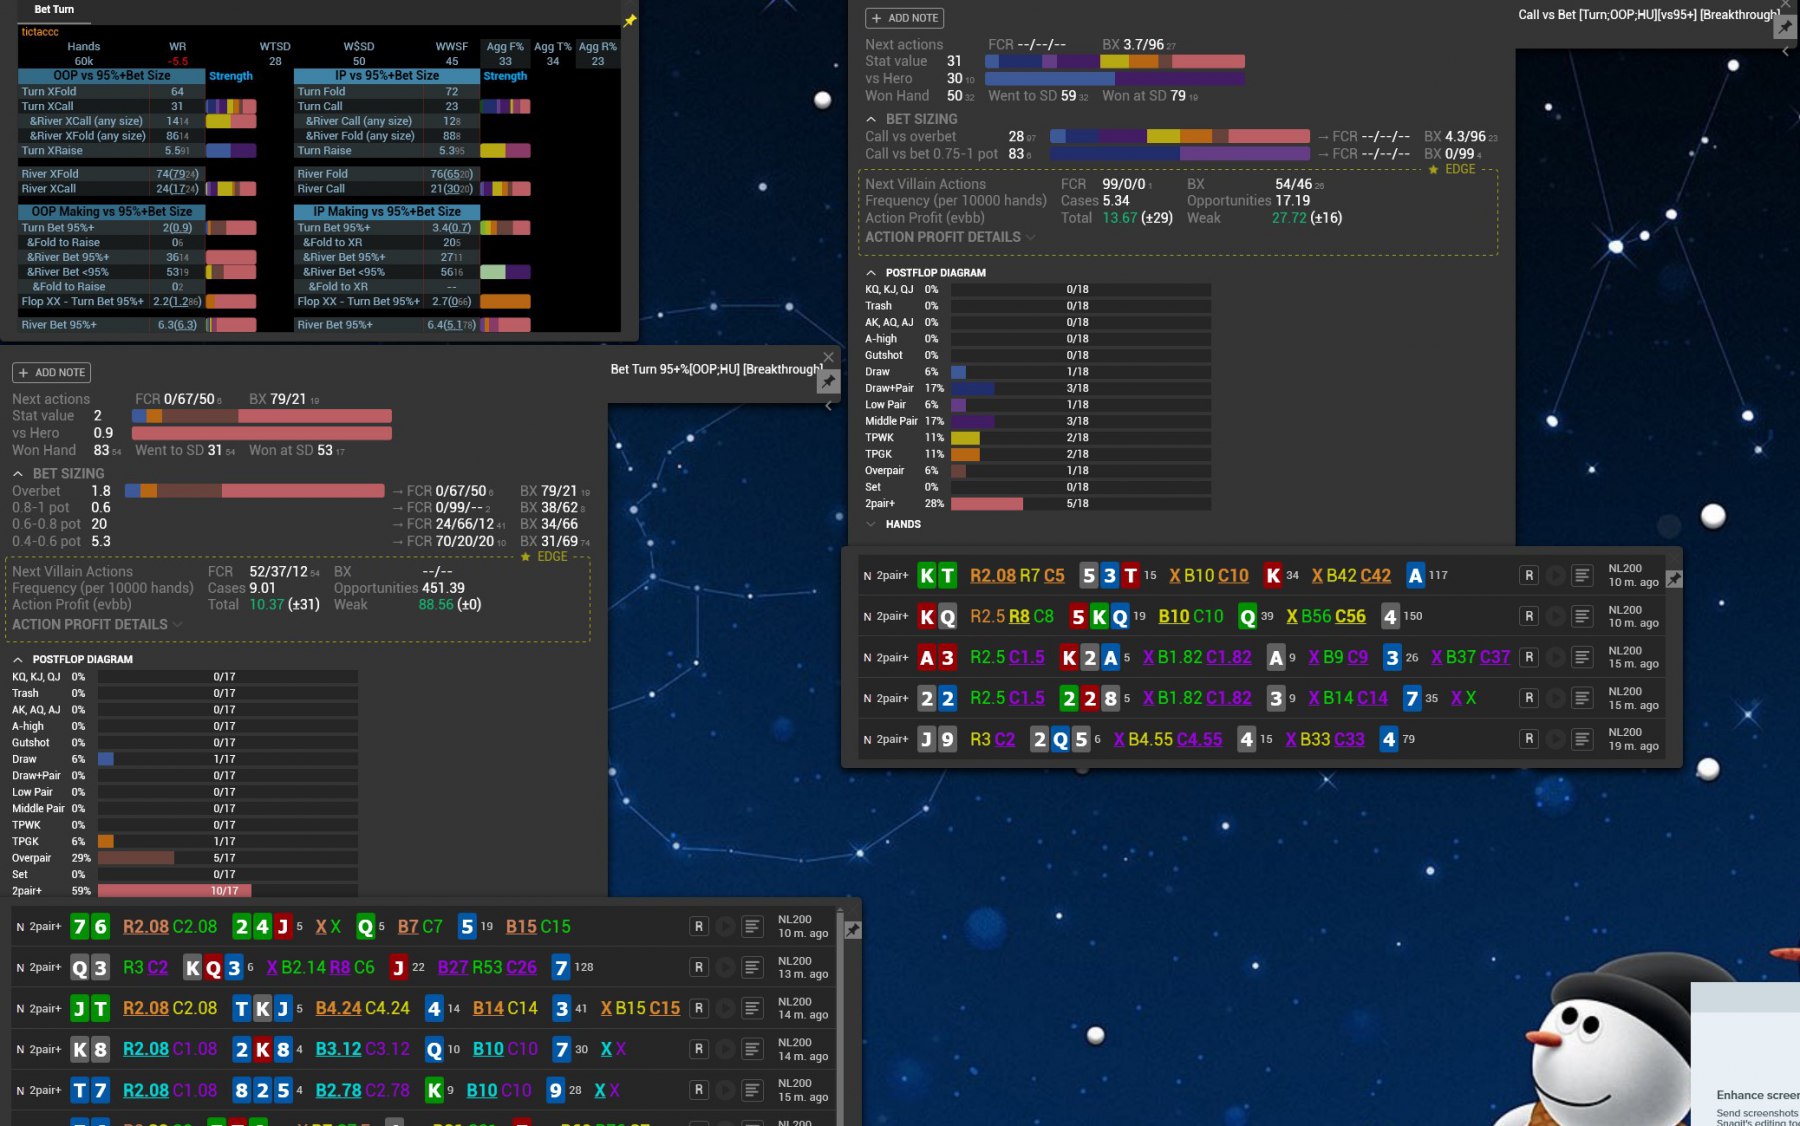The image size is (1800, 1126).
Task: Open notes icon for the 76 hand row
Action: pyautogui.click(x=752, y=927)
